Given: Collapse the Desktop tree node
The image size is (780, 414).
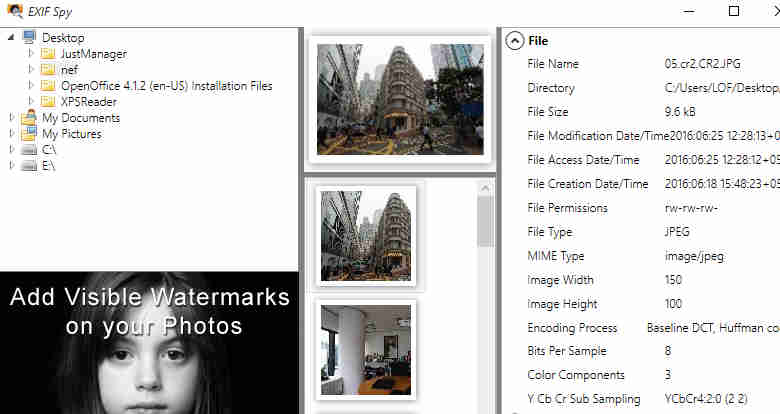Looking at the screenshot, I should (x=11, y=37).
